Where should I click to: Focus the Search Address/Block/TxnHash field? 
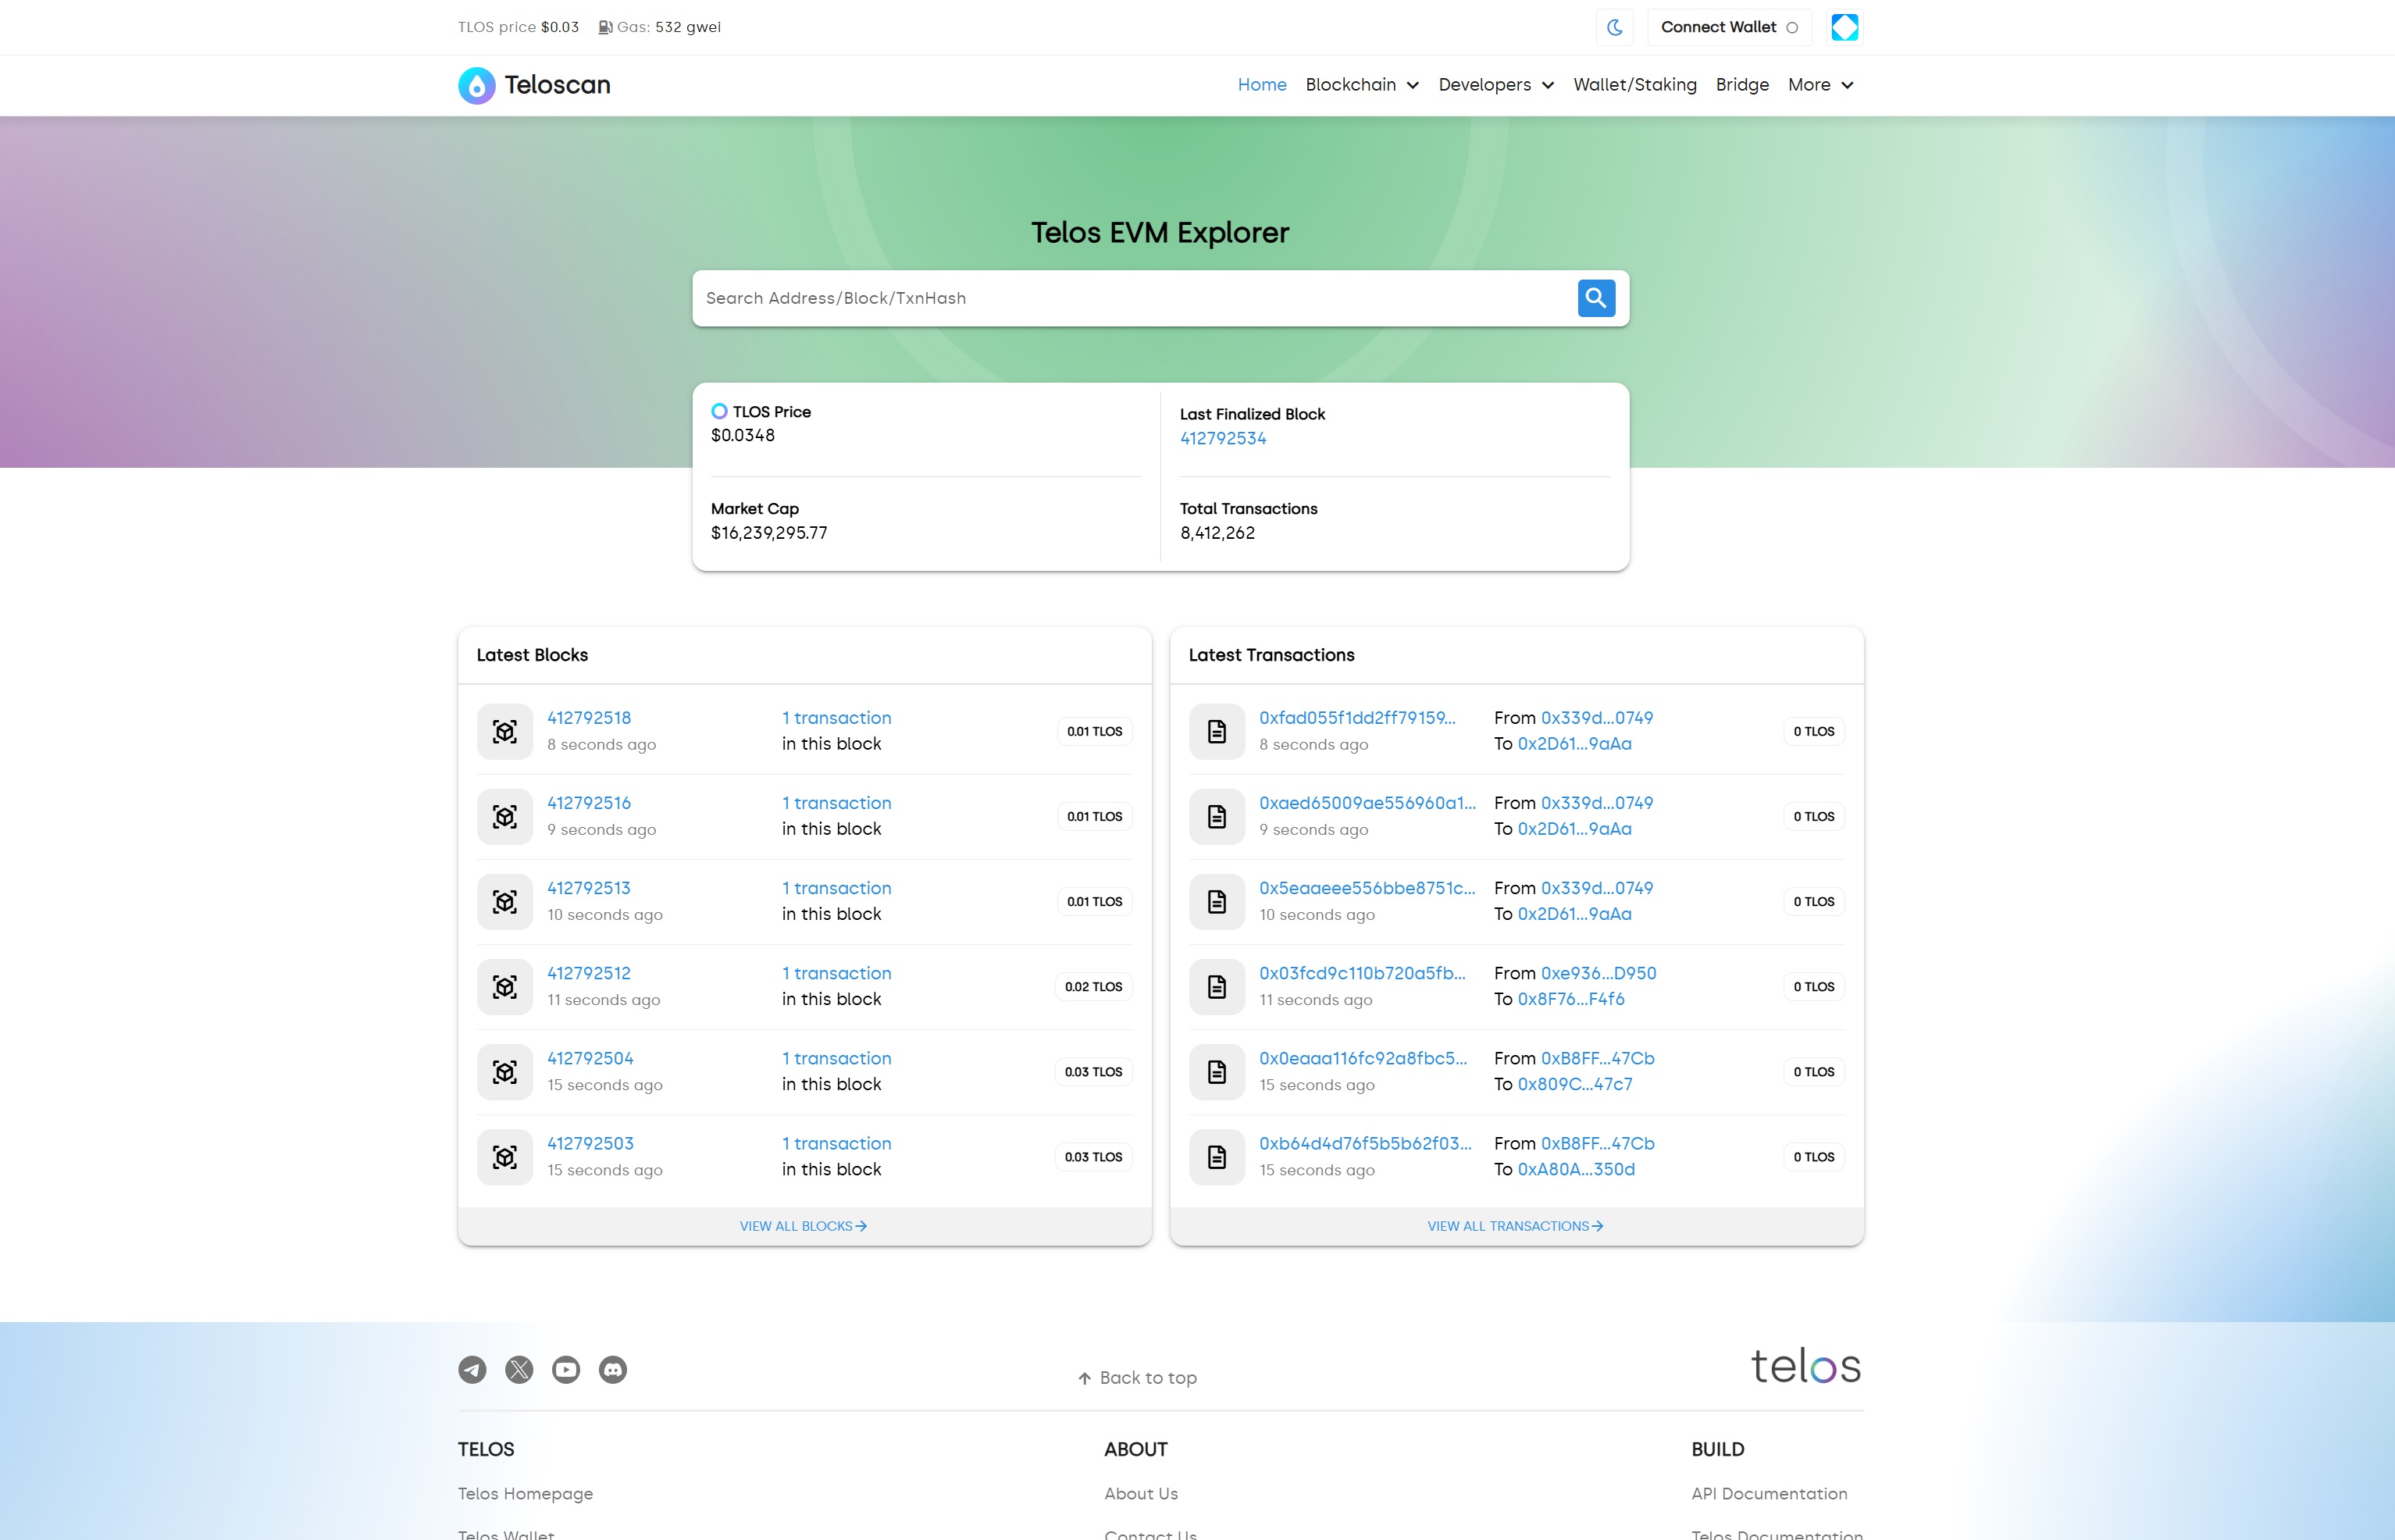(x=1135, y=298)
